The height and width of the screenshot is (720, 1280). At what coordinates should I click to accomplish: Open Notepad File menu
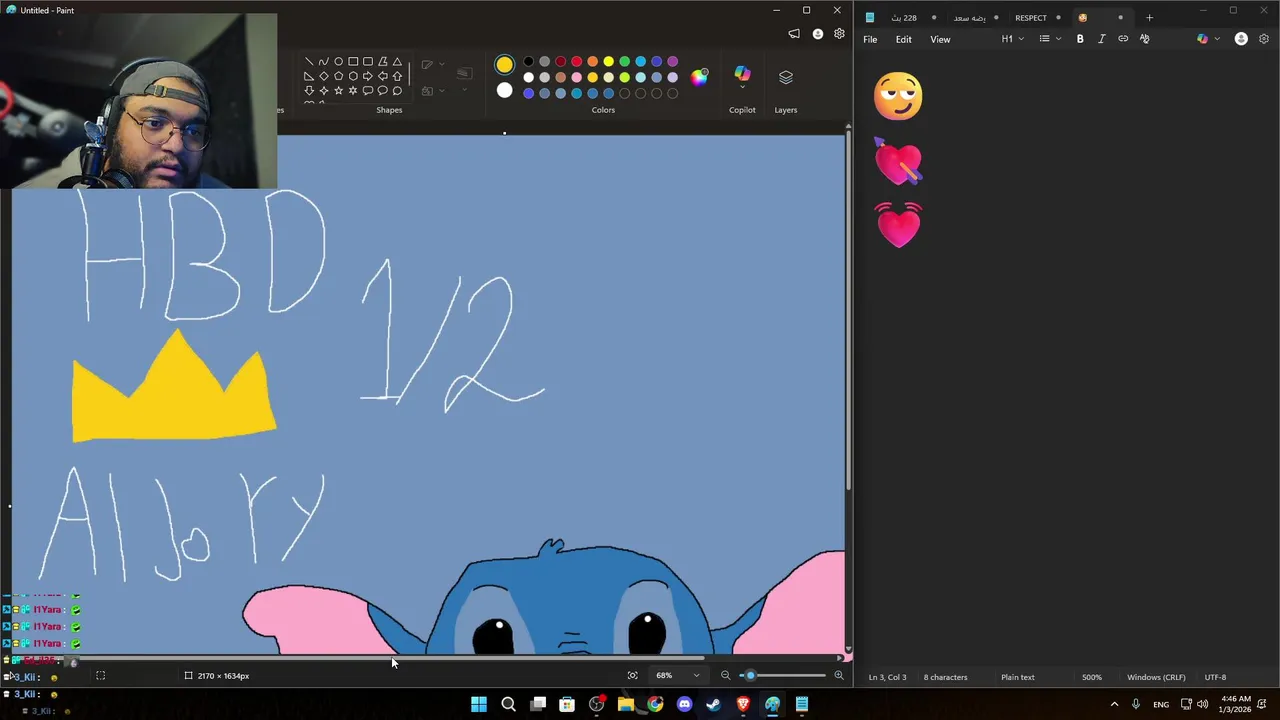870,39
